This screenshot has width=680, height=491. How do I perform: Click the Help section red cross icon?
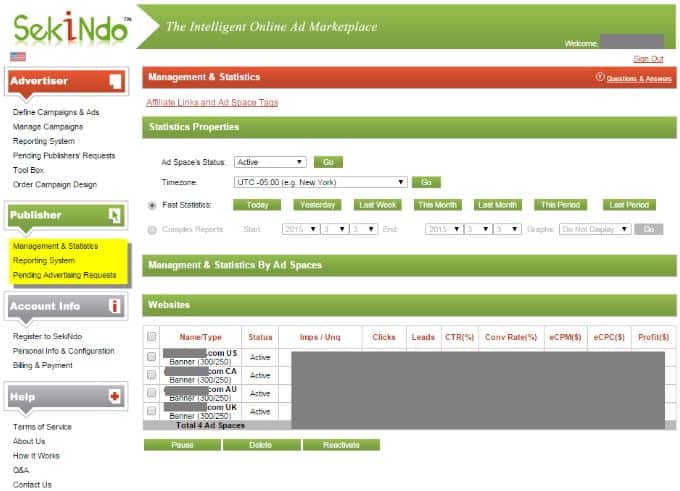coord(115,397)
